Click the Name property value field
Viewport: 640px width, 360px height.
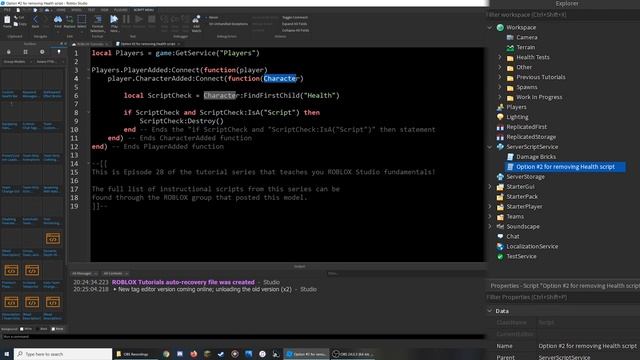tap(588, 346)
